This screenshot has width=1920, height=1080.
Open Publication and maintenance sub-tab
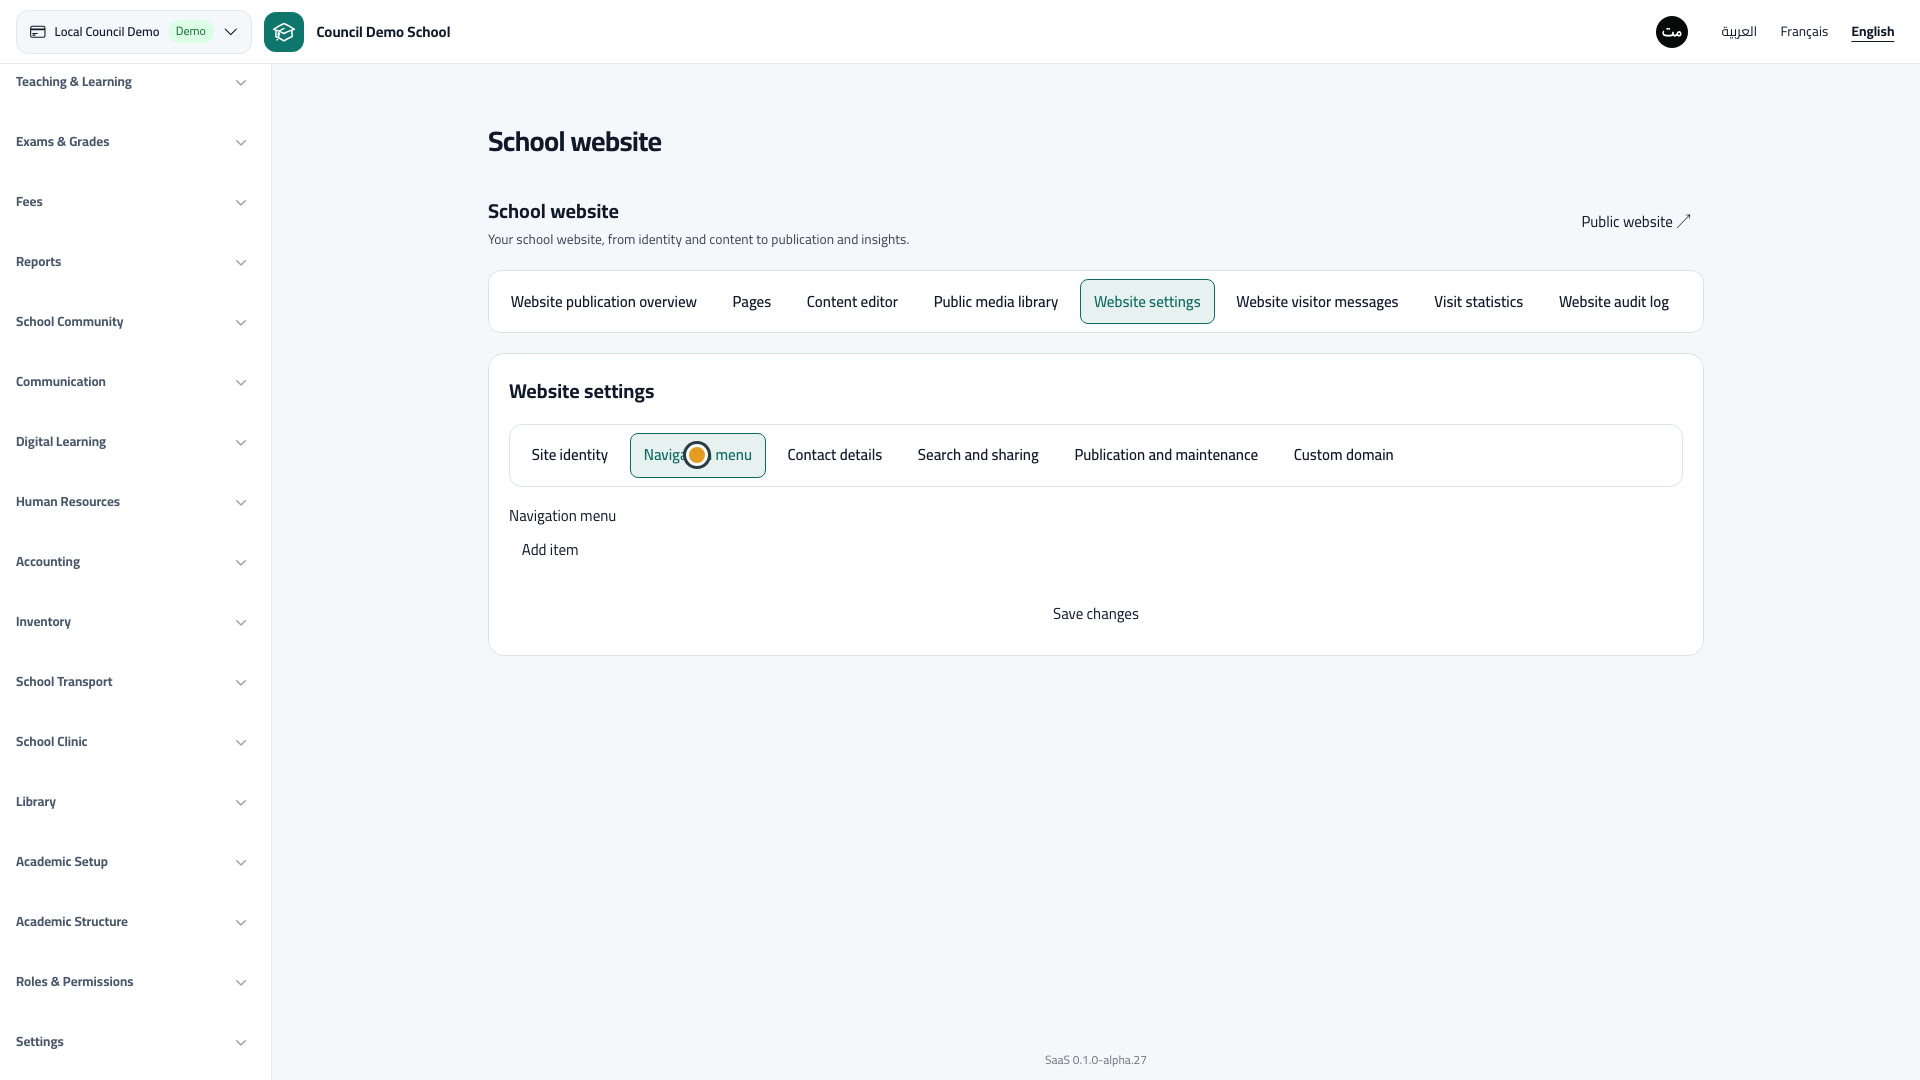[x=1166, y=455]
